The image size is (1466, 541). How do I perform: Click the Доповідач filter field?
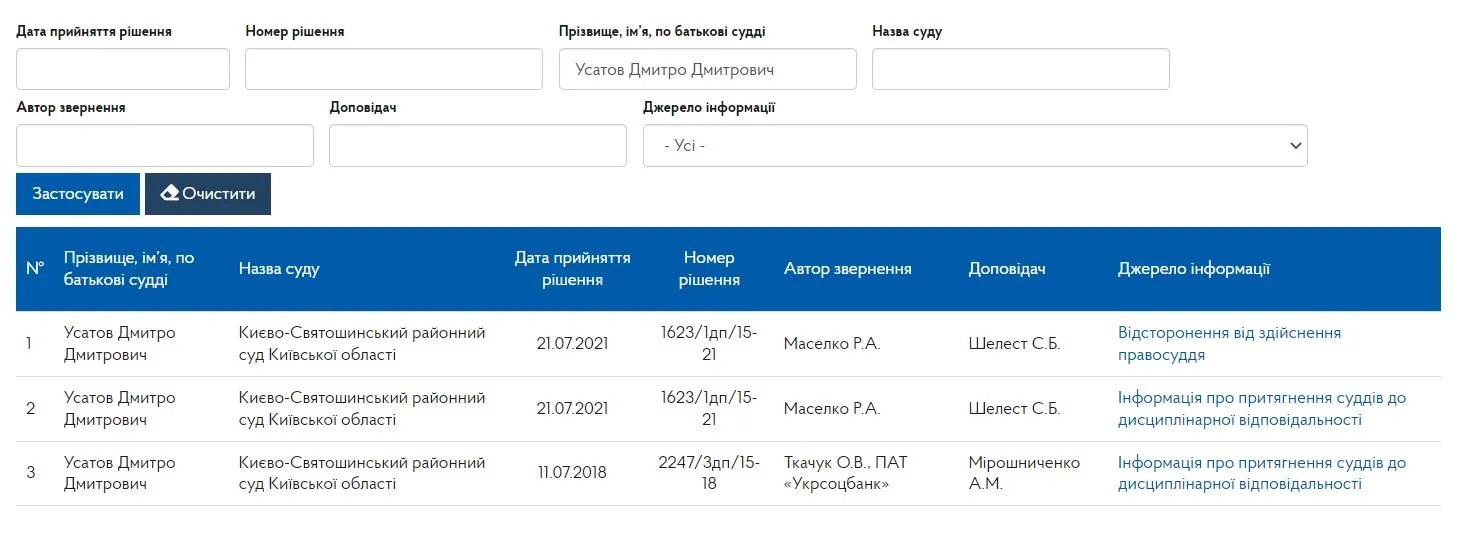pyautogui.click(x=478, y=146)
